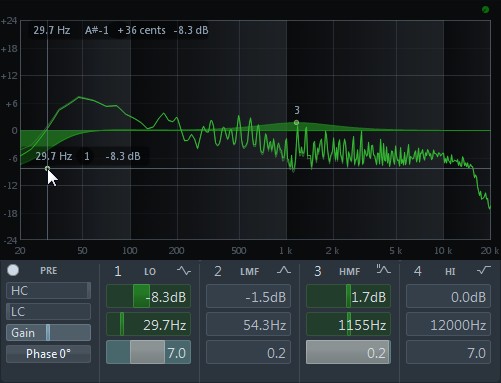Click the LC low-cut slider
Image resolution: width=501 pixels, height=383 pixels.
click(x=48, y=312)
